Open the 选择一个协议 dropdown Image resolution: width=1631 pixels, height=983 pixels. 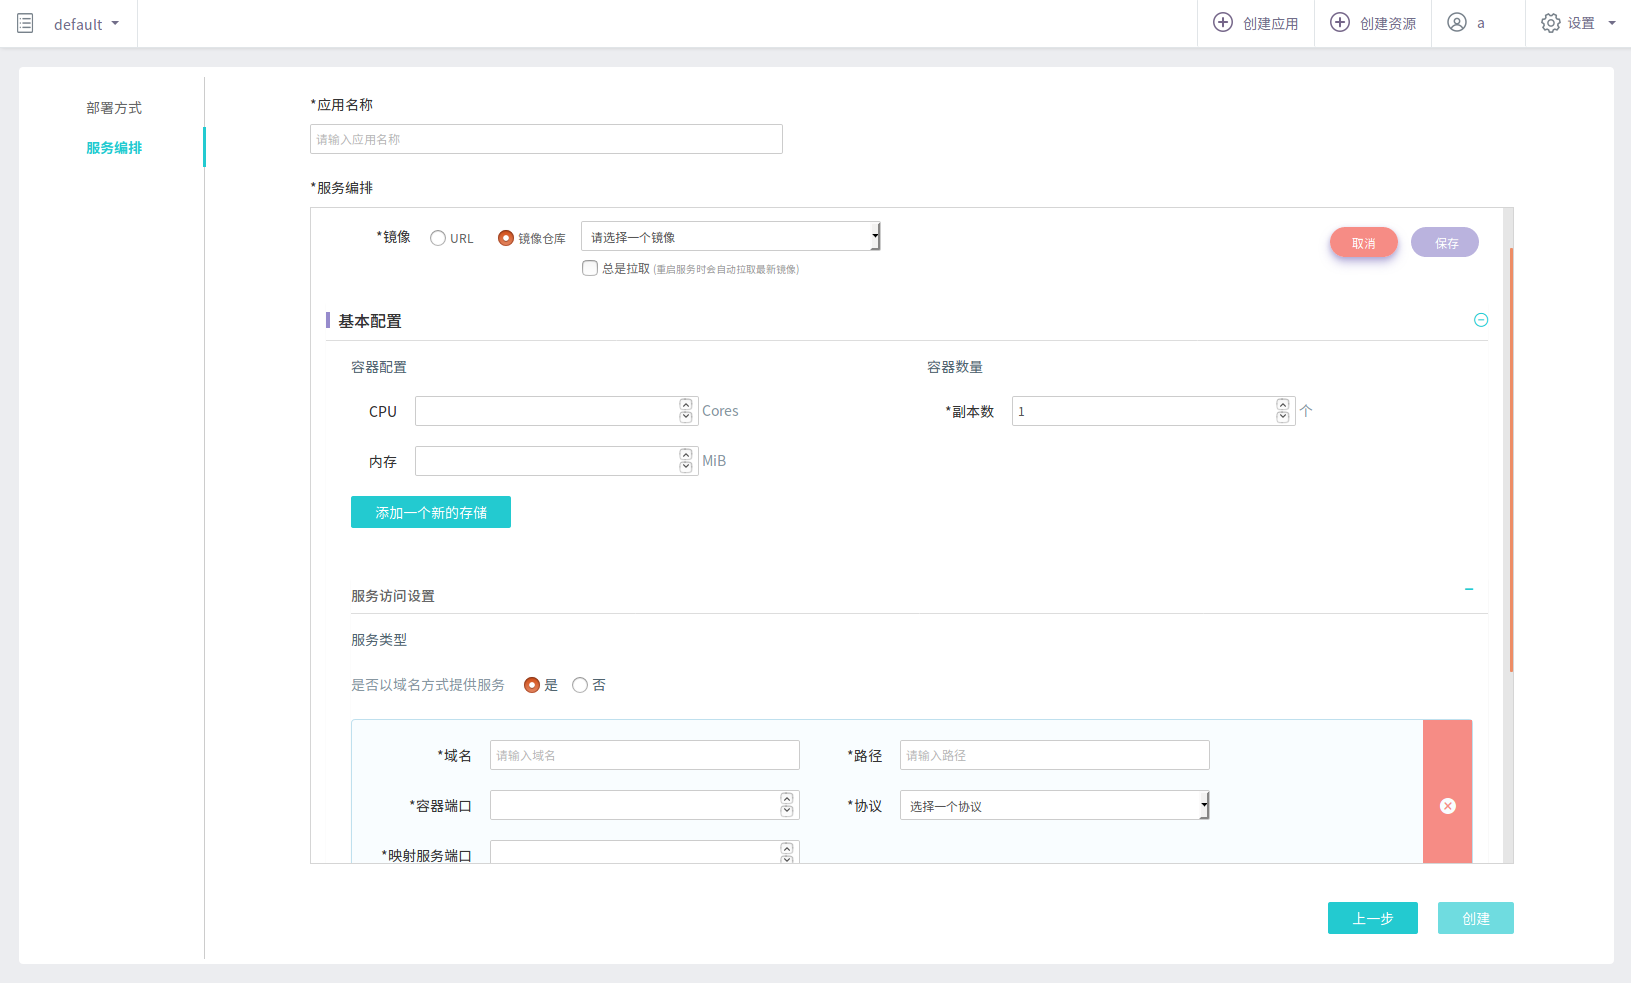point(1055,805)
